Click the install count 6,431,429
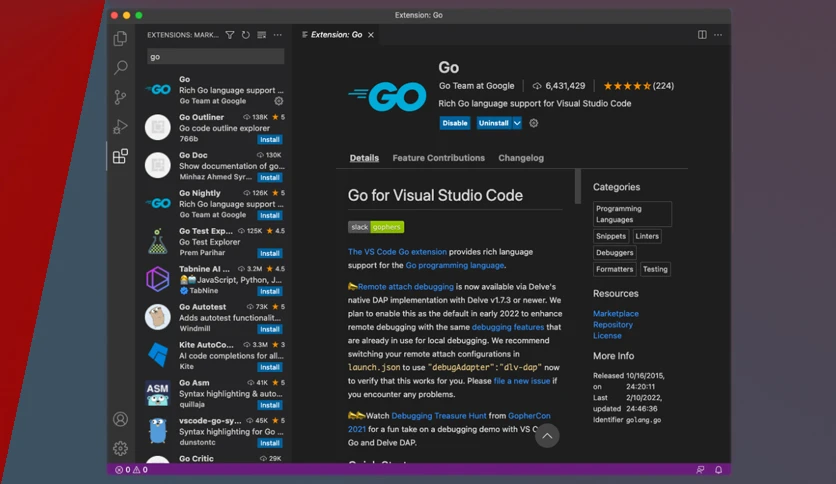 [x=559, y=86]
